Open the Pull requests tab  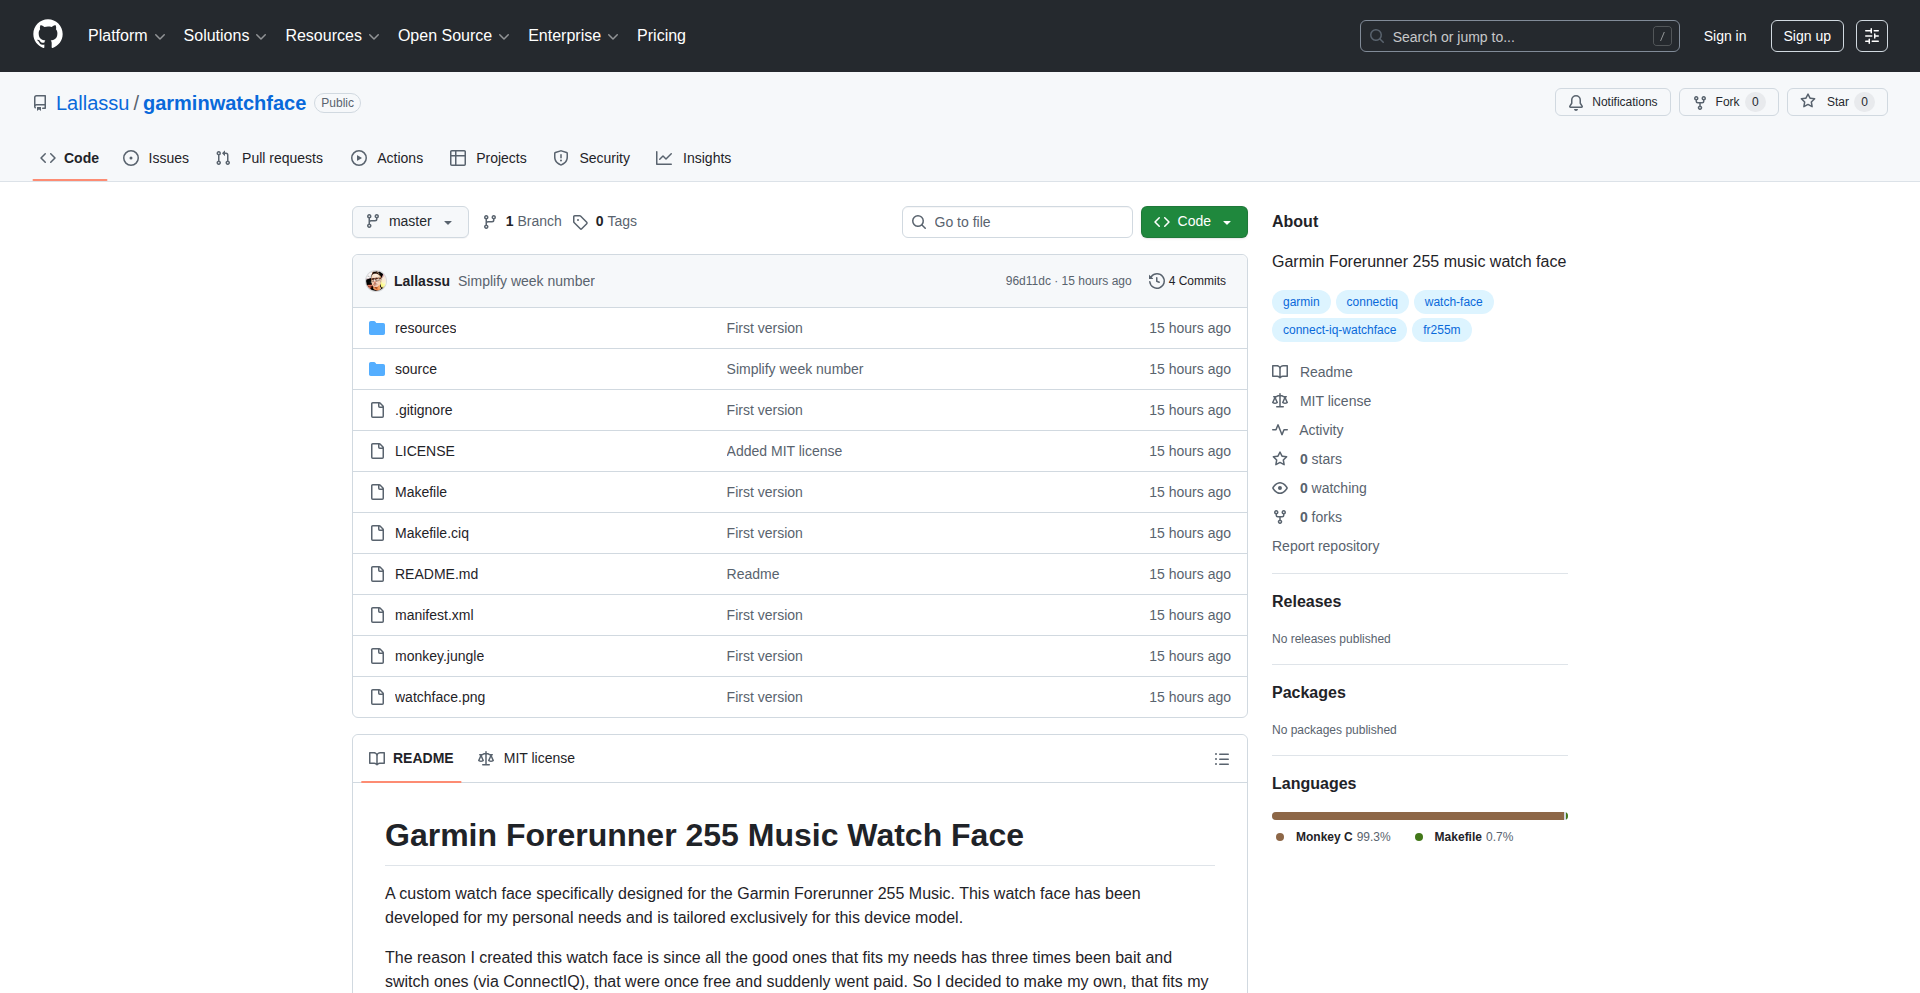[270, 158]
